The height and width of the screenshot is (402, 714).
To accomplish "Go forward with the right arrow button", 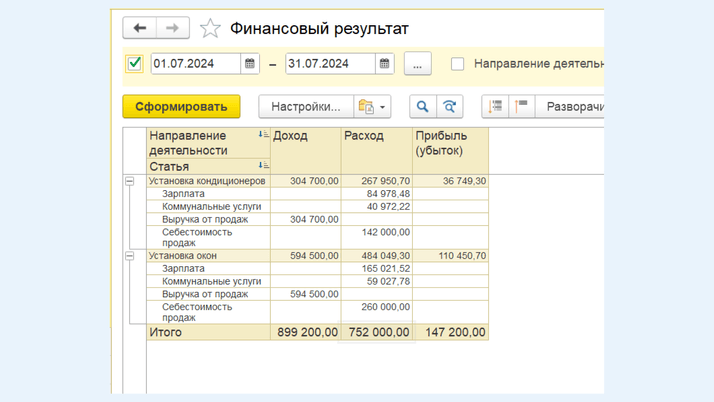I will (x=173, y=28).
